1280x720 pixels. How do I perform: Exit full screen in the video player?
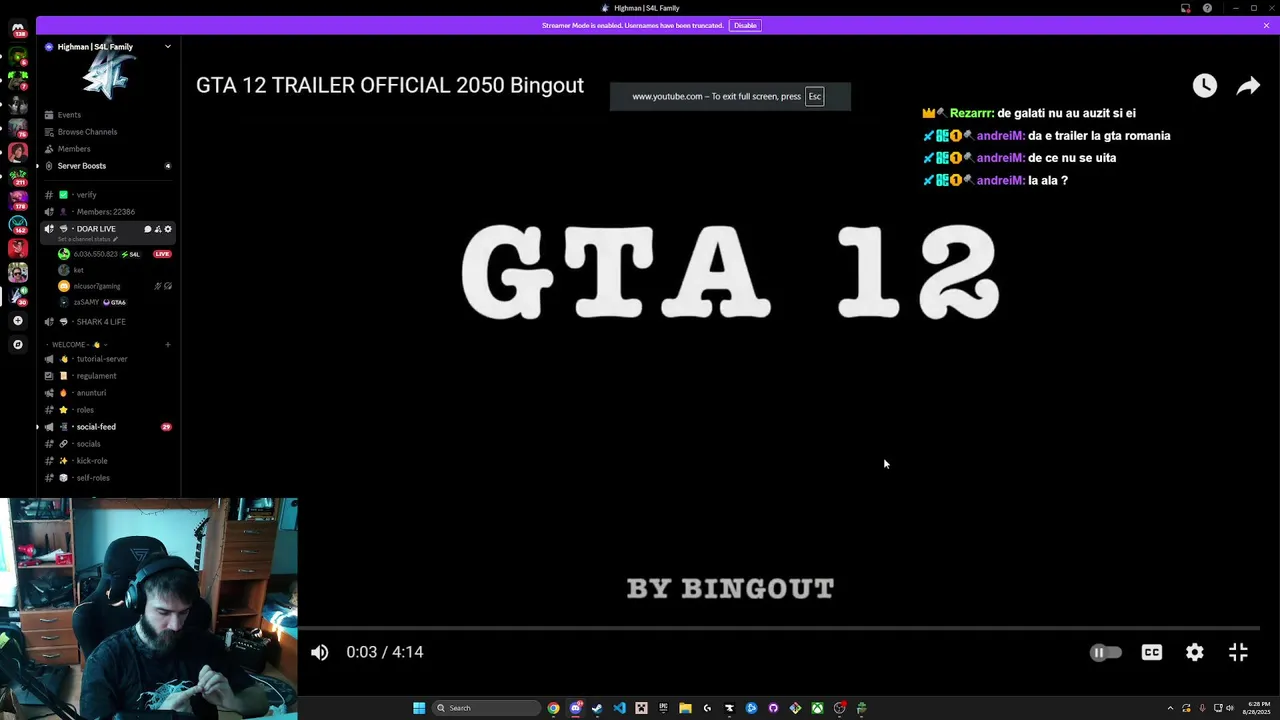coord(1238,652)
